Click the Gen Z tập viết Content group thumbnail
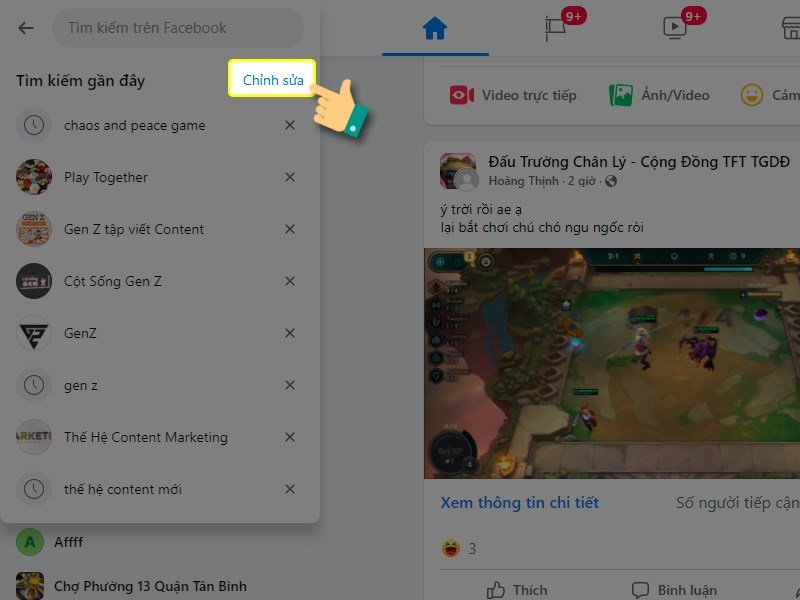 pyautogui.click(x=34, y=229)
